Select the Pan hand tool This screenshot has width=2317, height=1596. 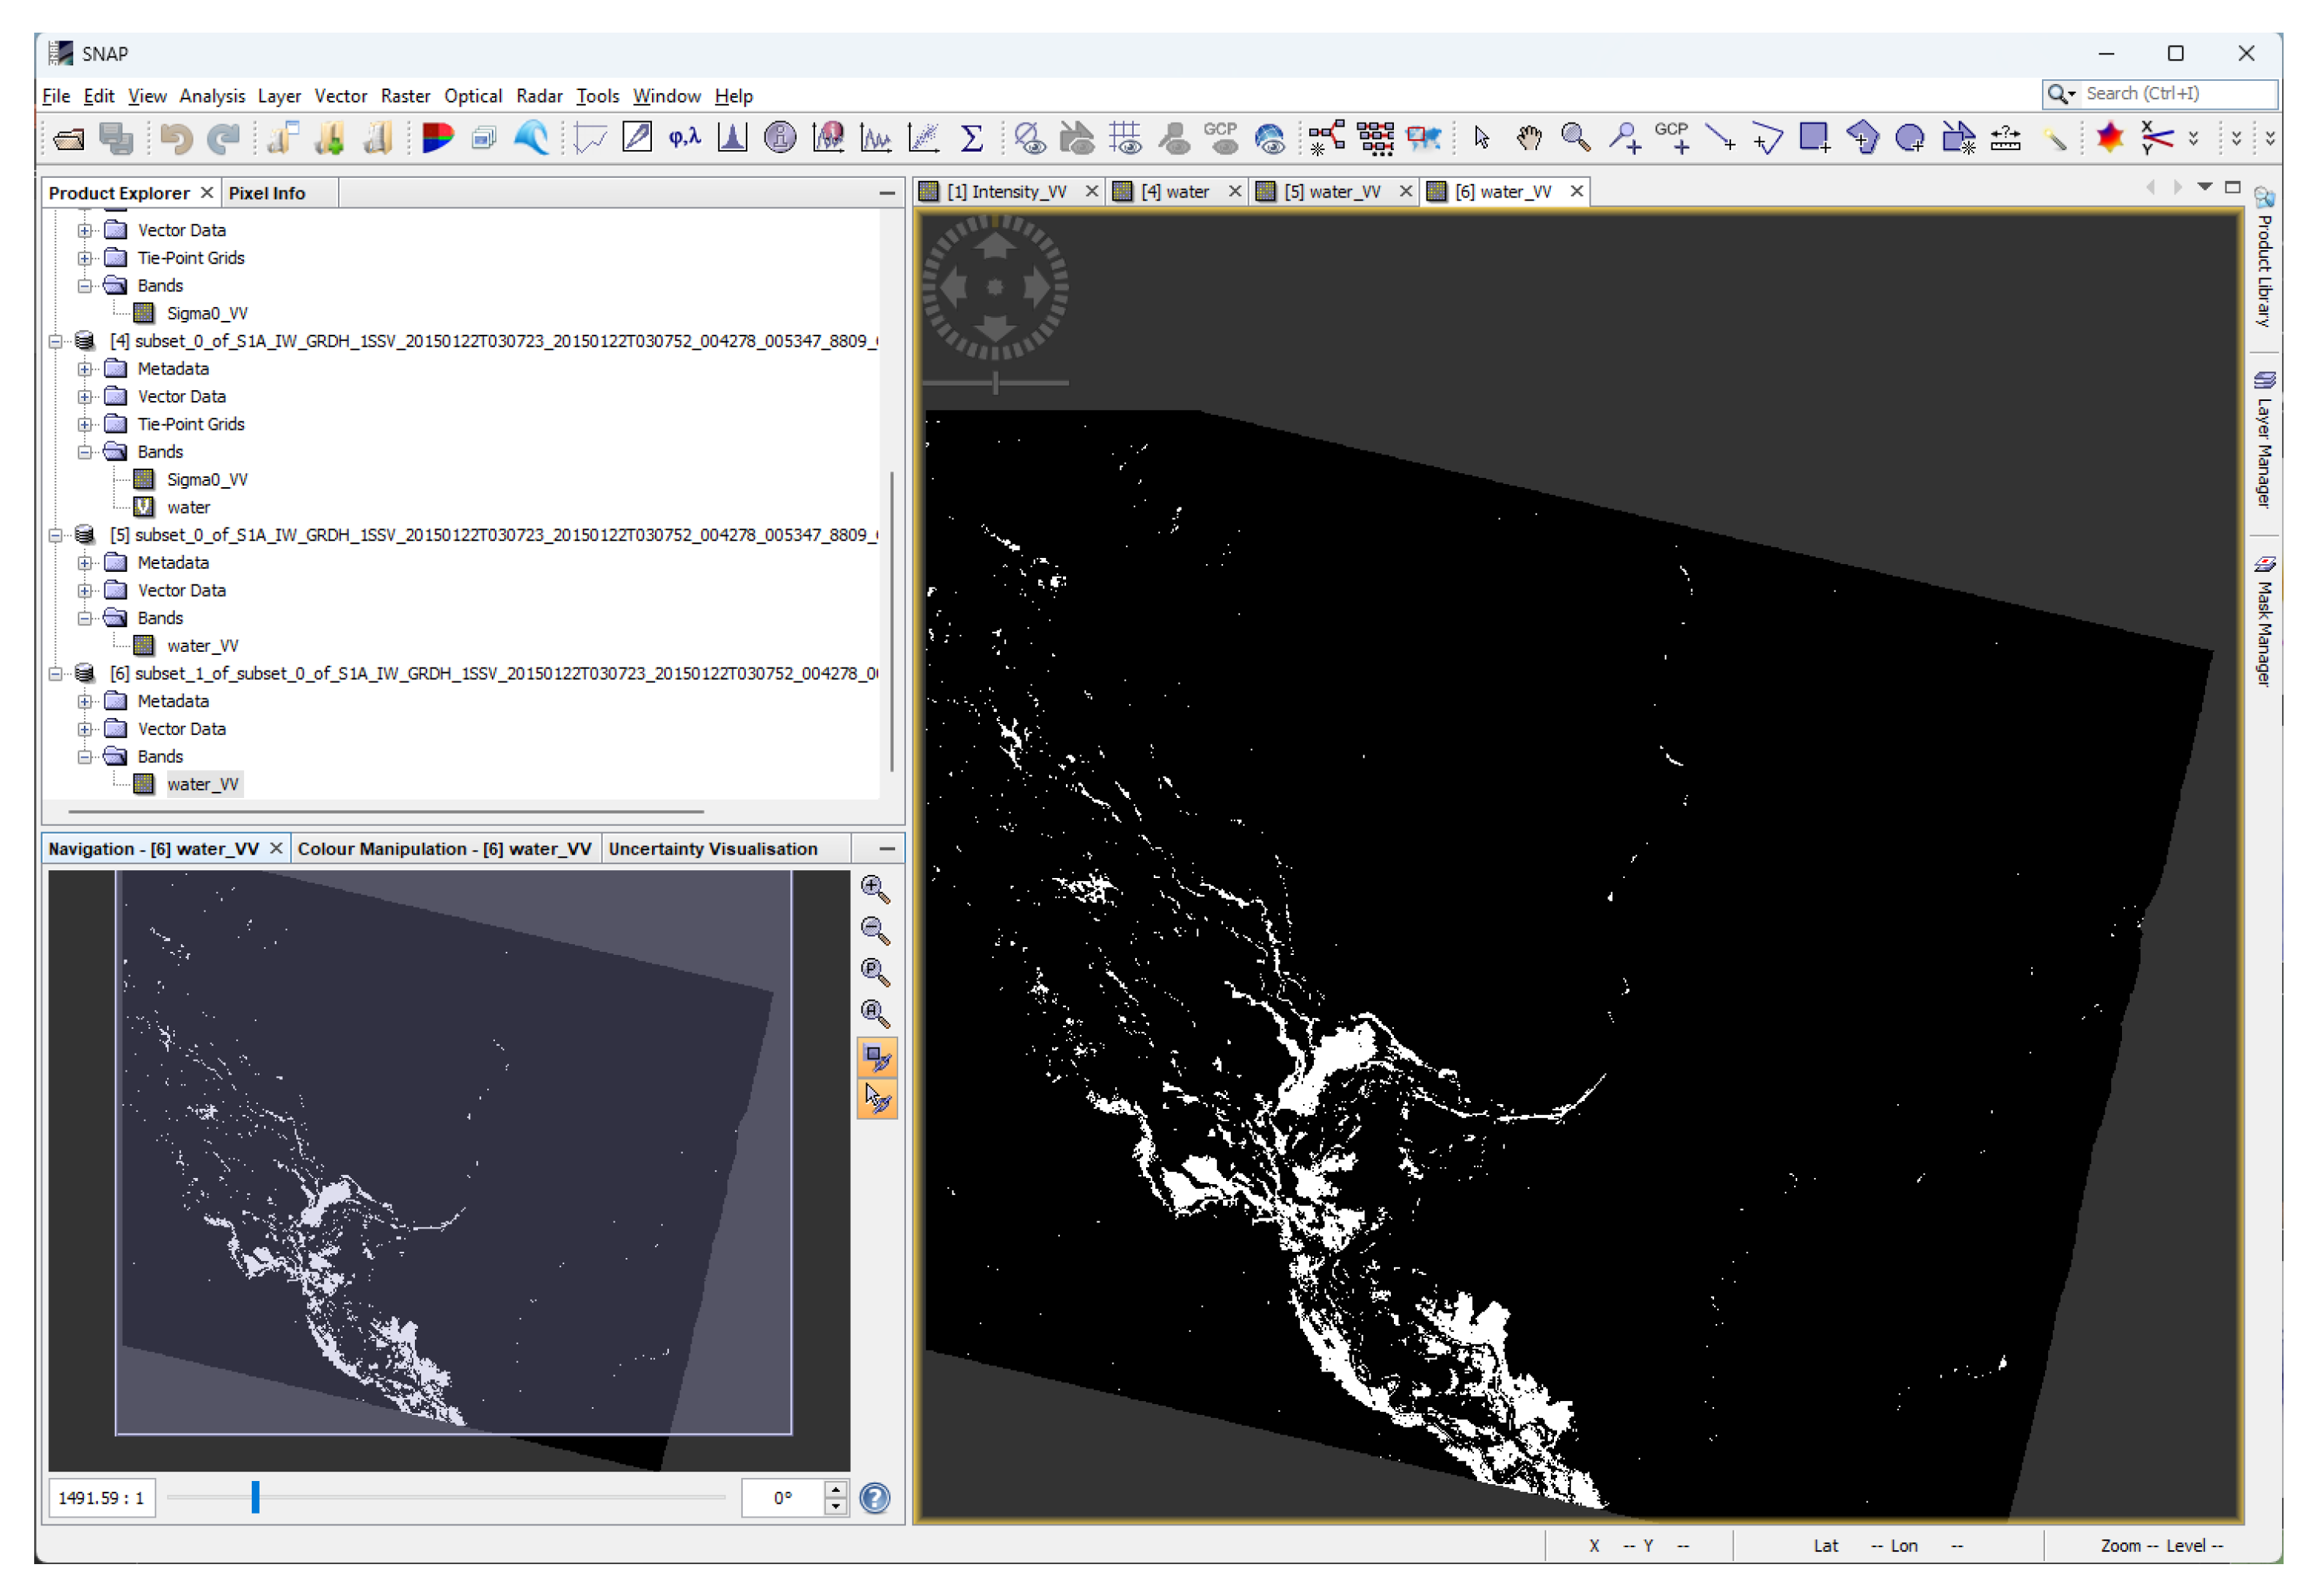point(1528,138)
